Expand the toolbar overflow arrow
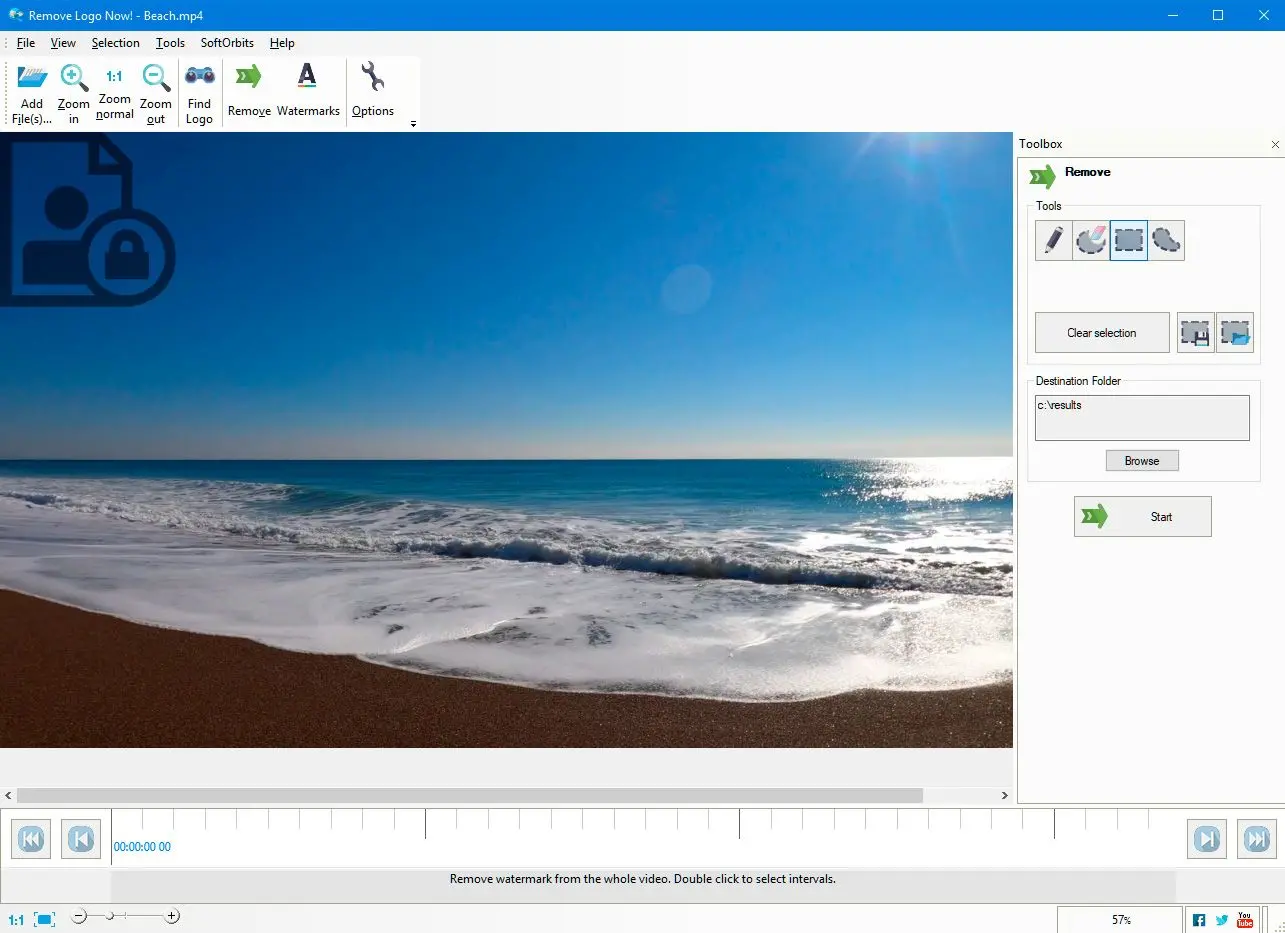Screen dimensions: 1285x933 (413, 124)
